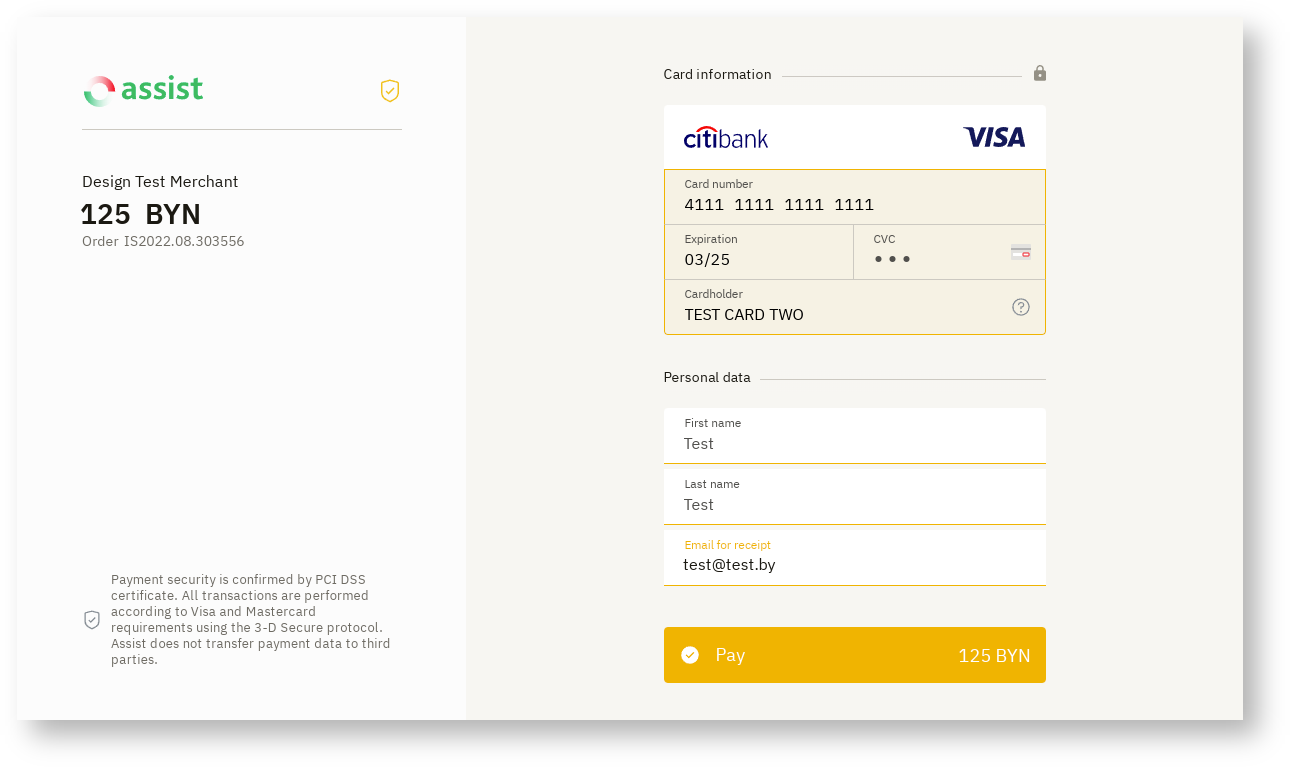Click the Email for receipt field
The image size is (1291, 768).
(x=854, y=565)
